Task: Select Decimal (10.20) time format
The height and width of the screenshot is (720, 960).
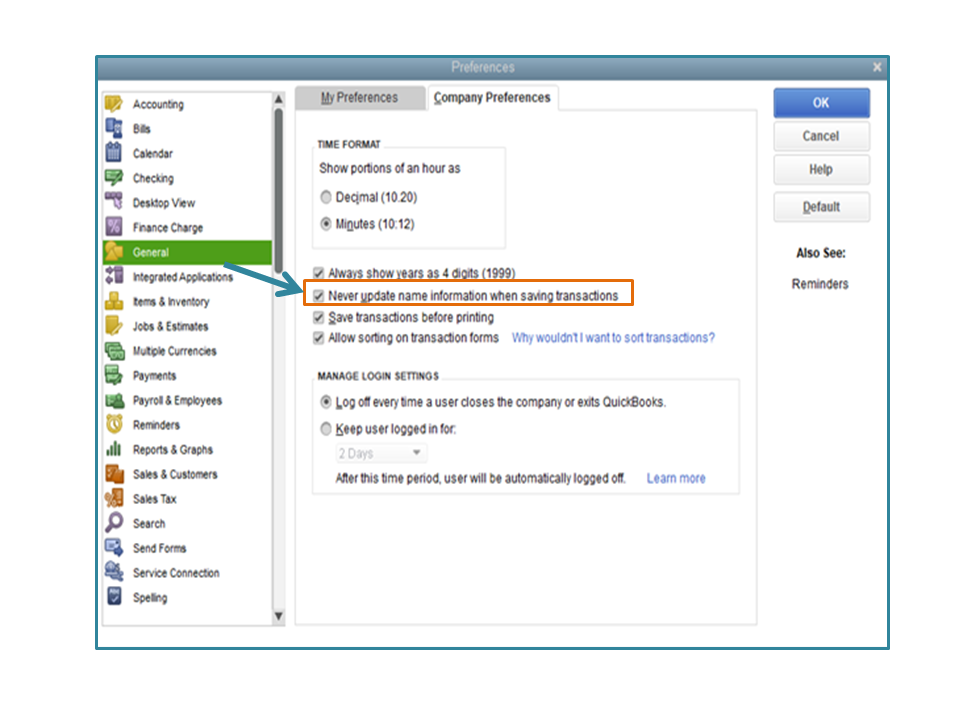Action: pos(326,197)
